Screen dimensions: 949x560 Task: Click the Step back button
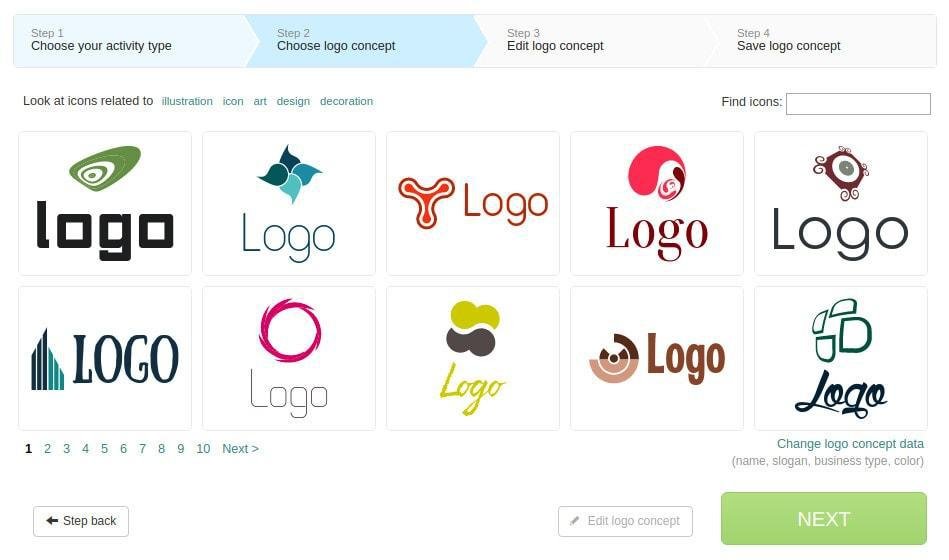tap(81, 521)
